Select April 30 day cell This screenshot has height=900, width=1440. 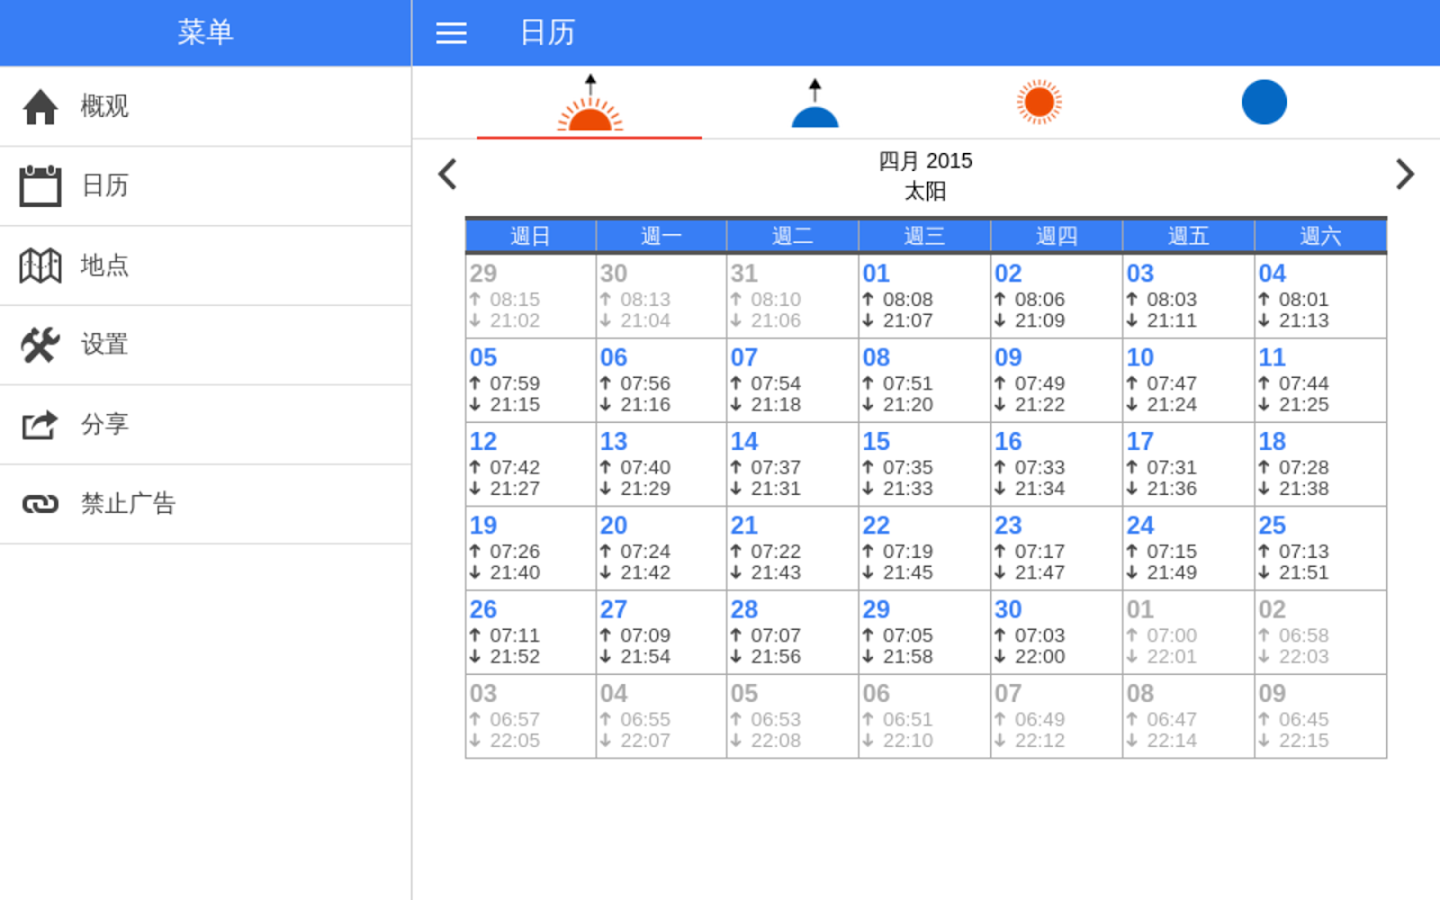tap(1056, 632)
